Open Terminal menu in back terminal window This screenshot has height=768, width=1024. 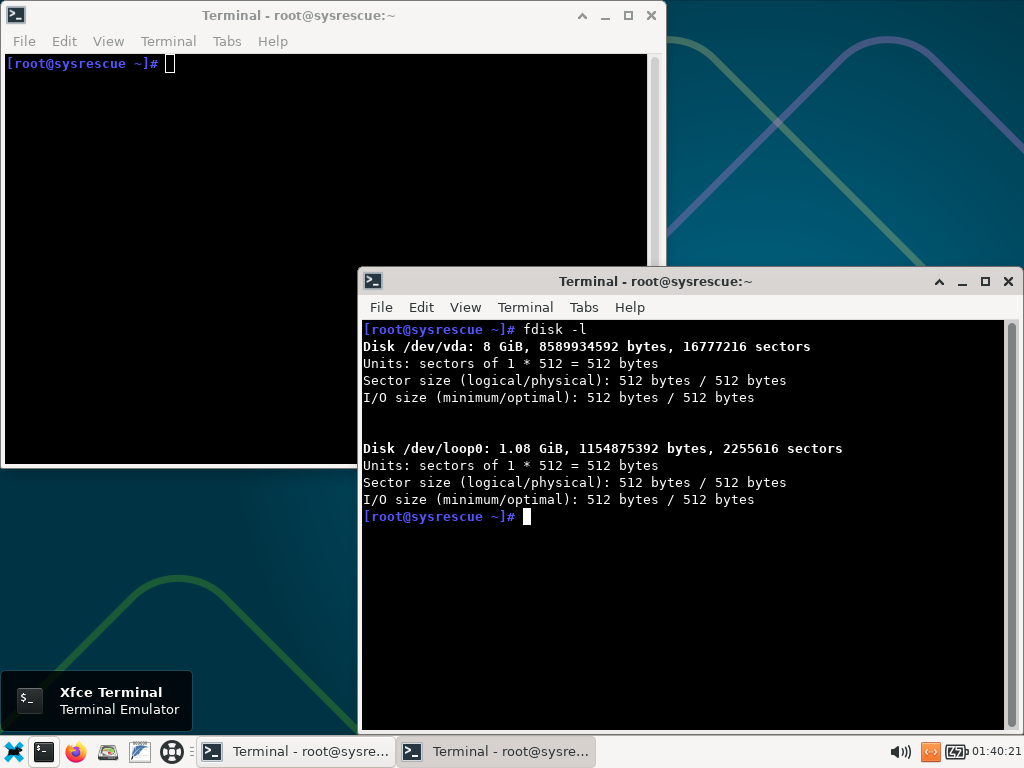[168, 41]
